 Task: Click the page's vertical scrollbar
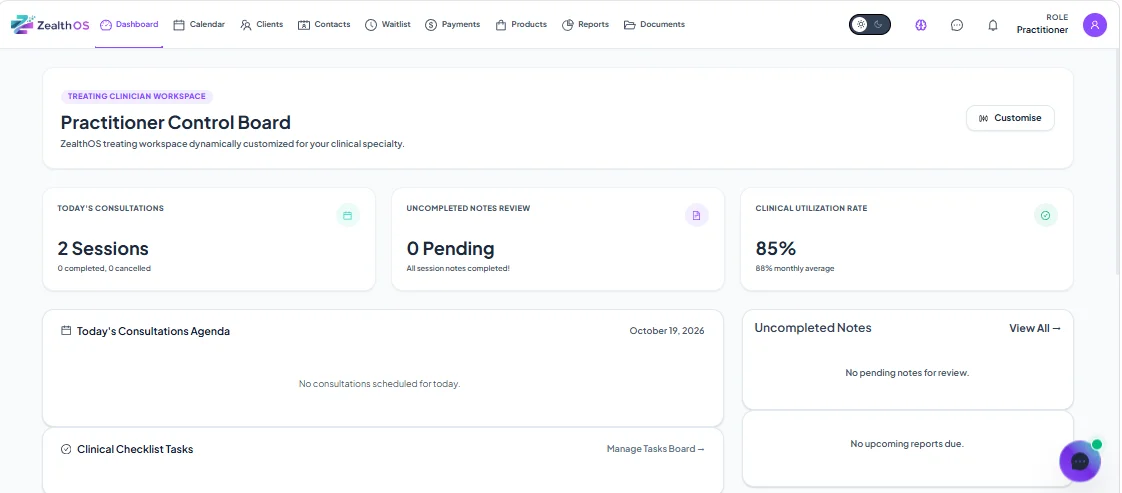[1118, 162]
